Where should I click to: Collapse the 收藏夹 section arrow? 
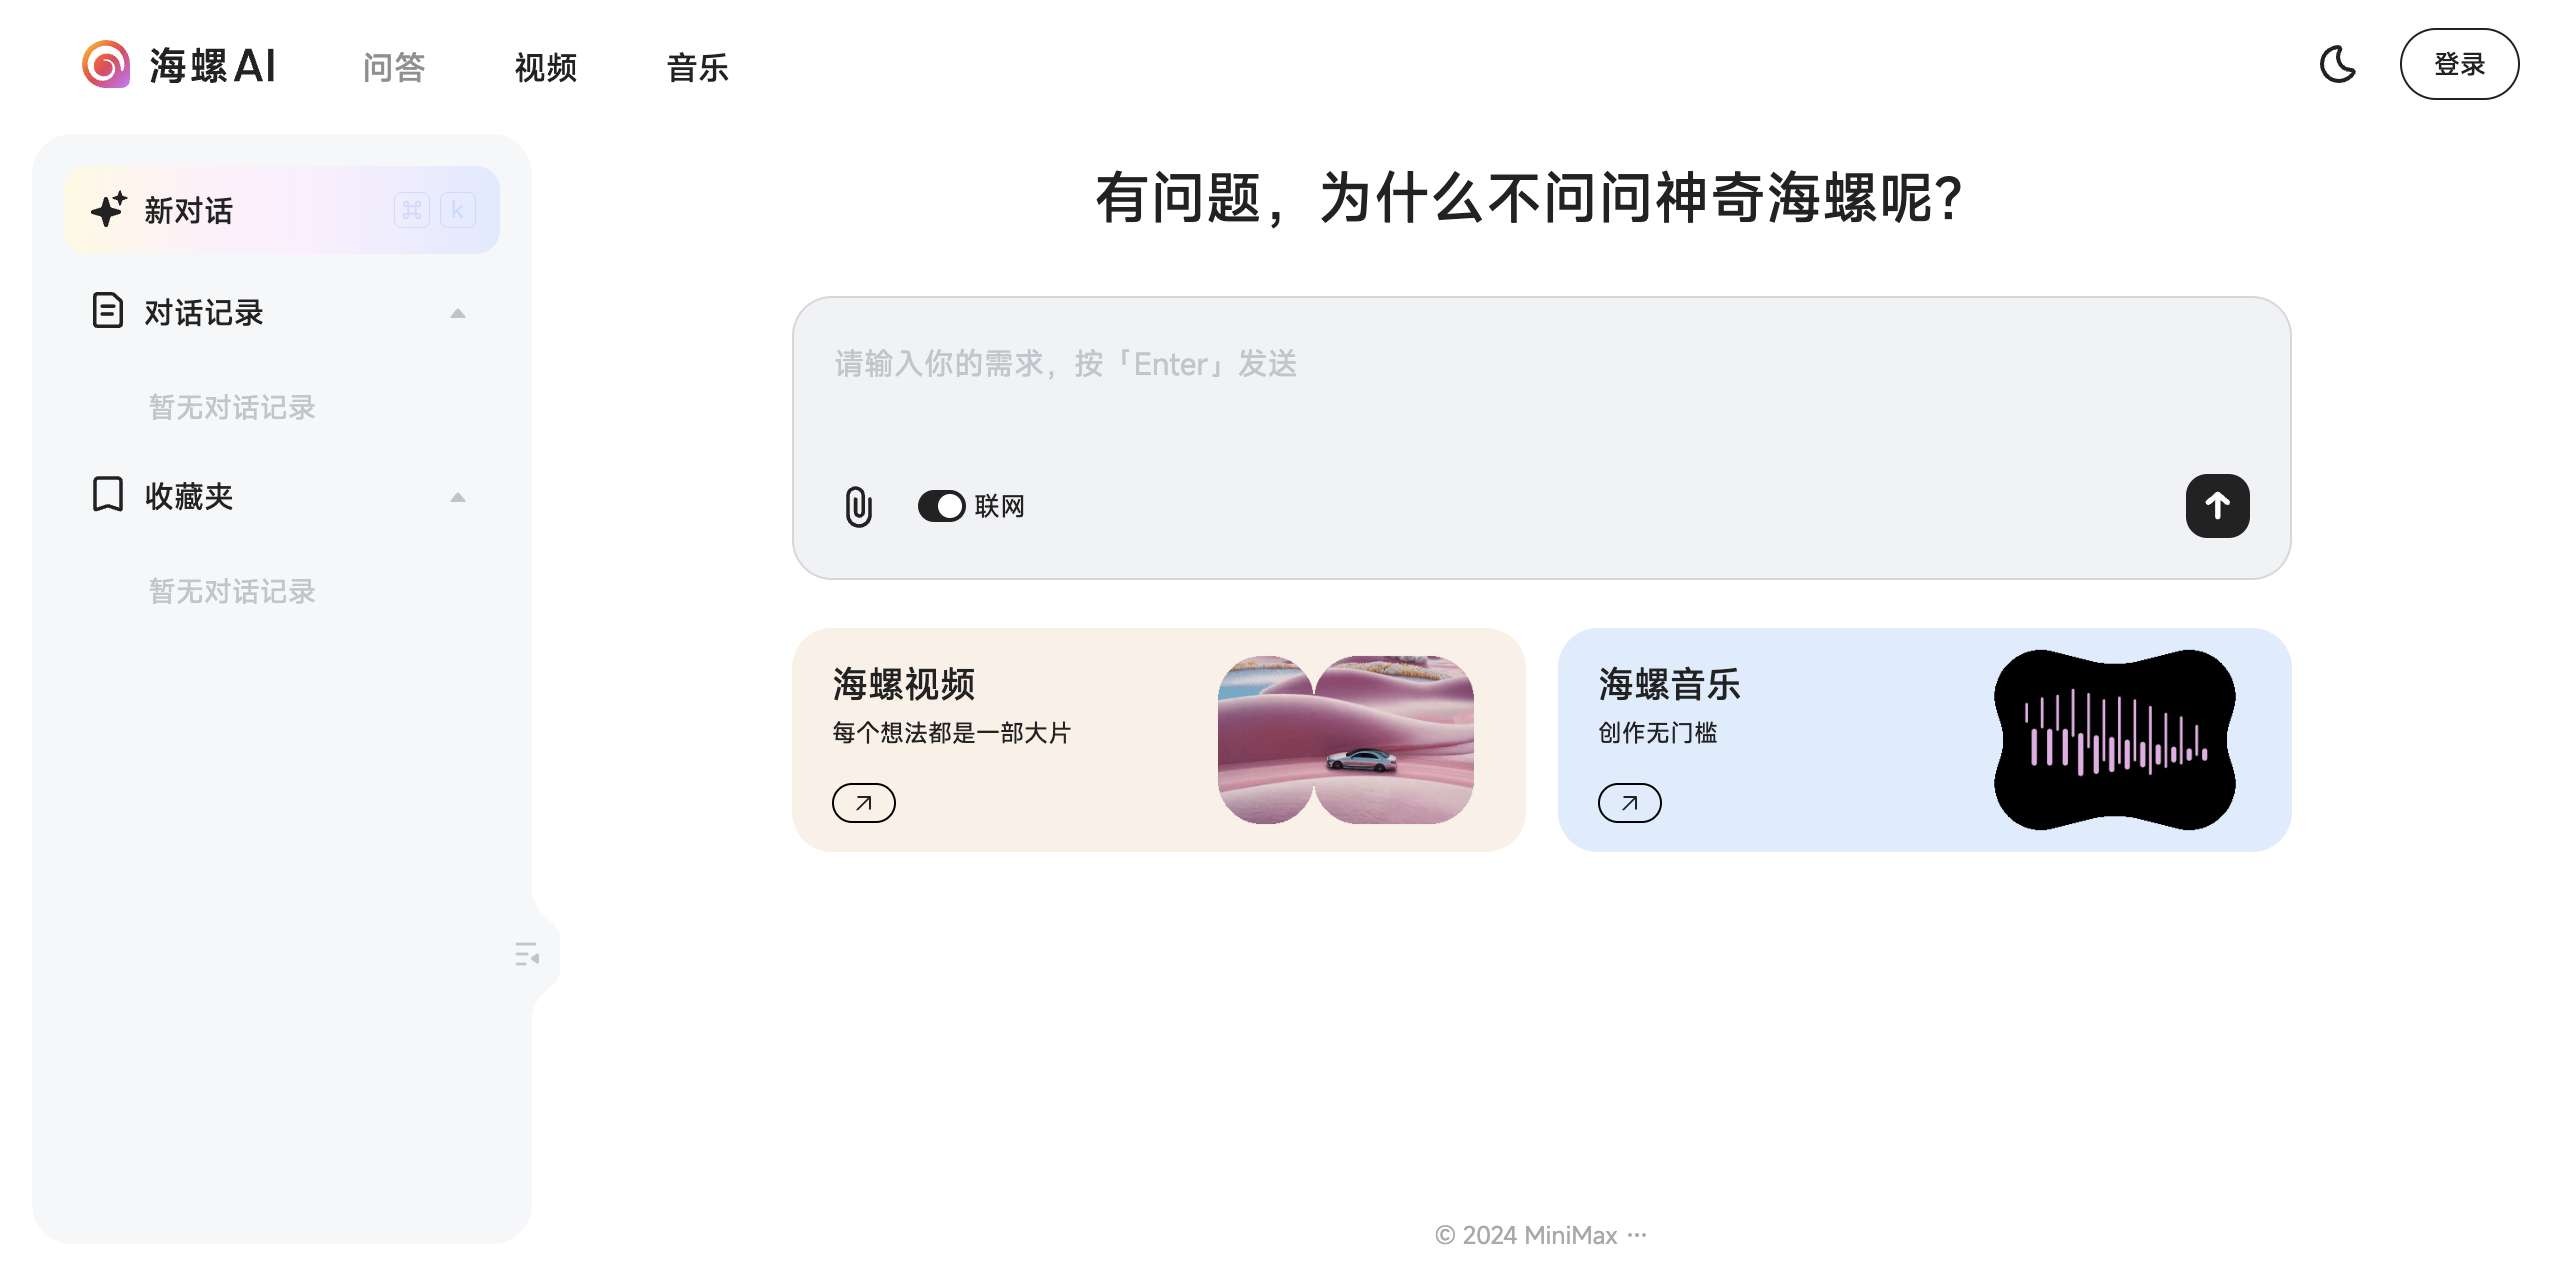(x=458, y=497)
